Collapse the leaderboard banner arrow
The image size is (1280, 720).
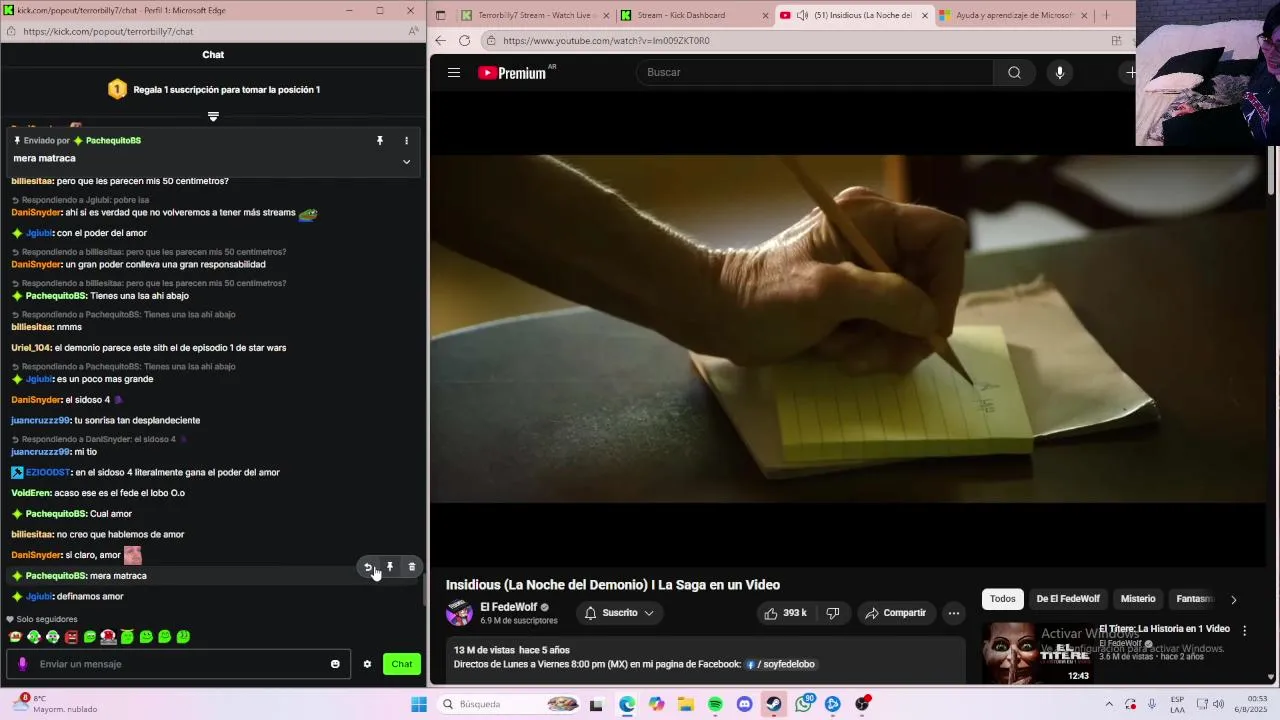[x=213, y=116]
